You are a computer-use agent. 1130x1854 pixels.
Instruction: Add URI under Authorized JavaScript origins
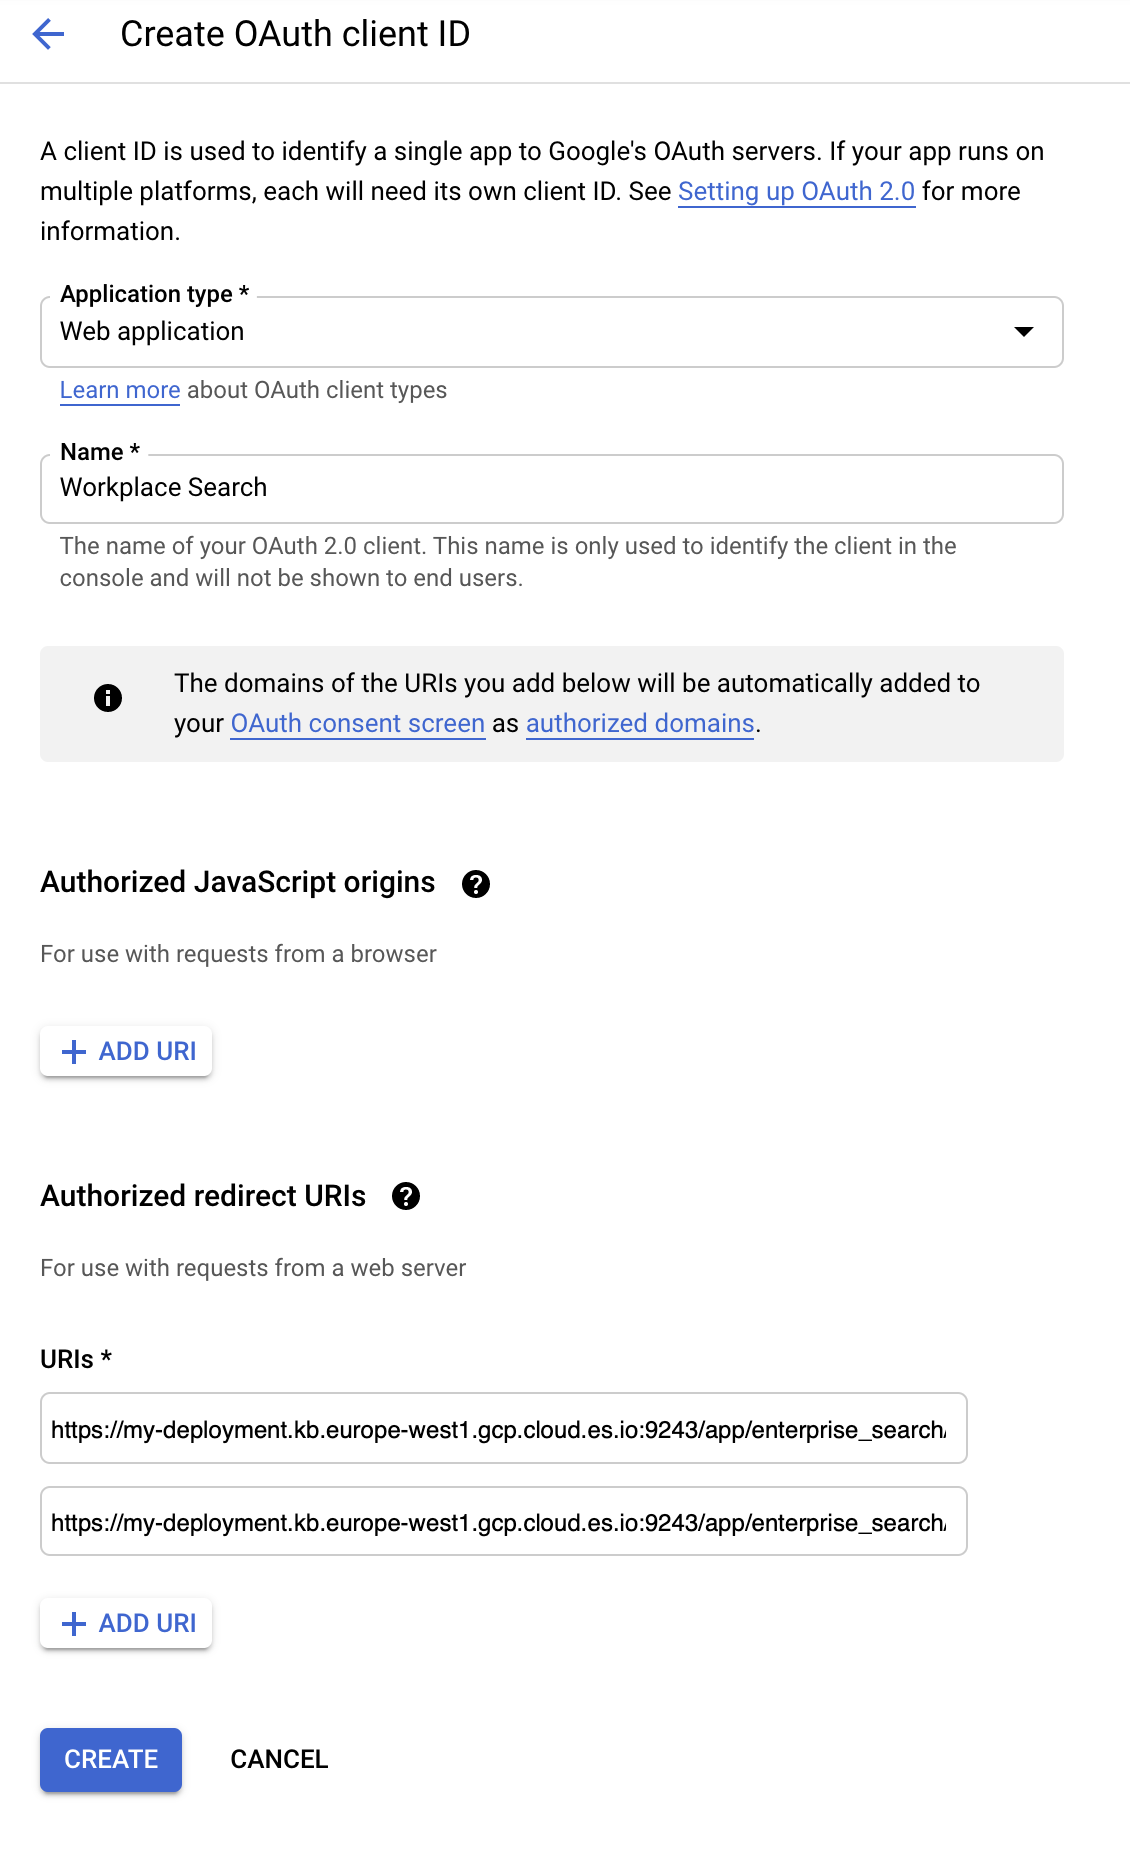[x=127, y=1051]
